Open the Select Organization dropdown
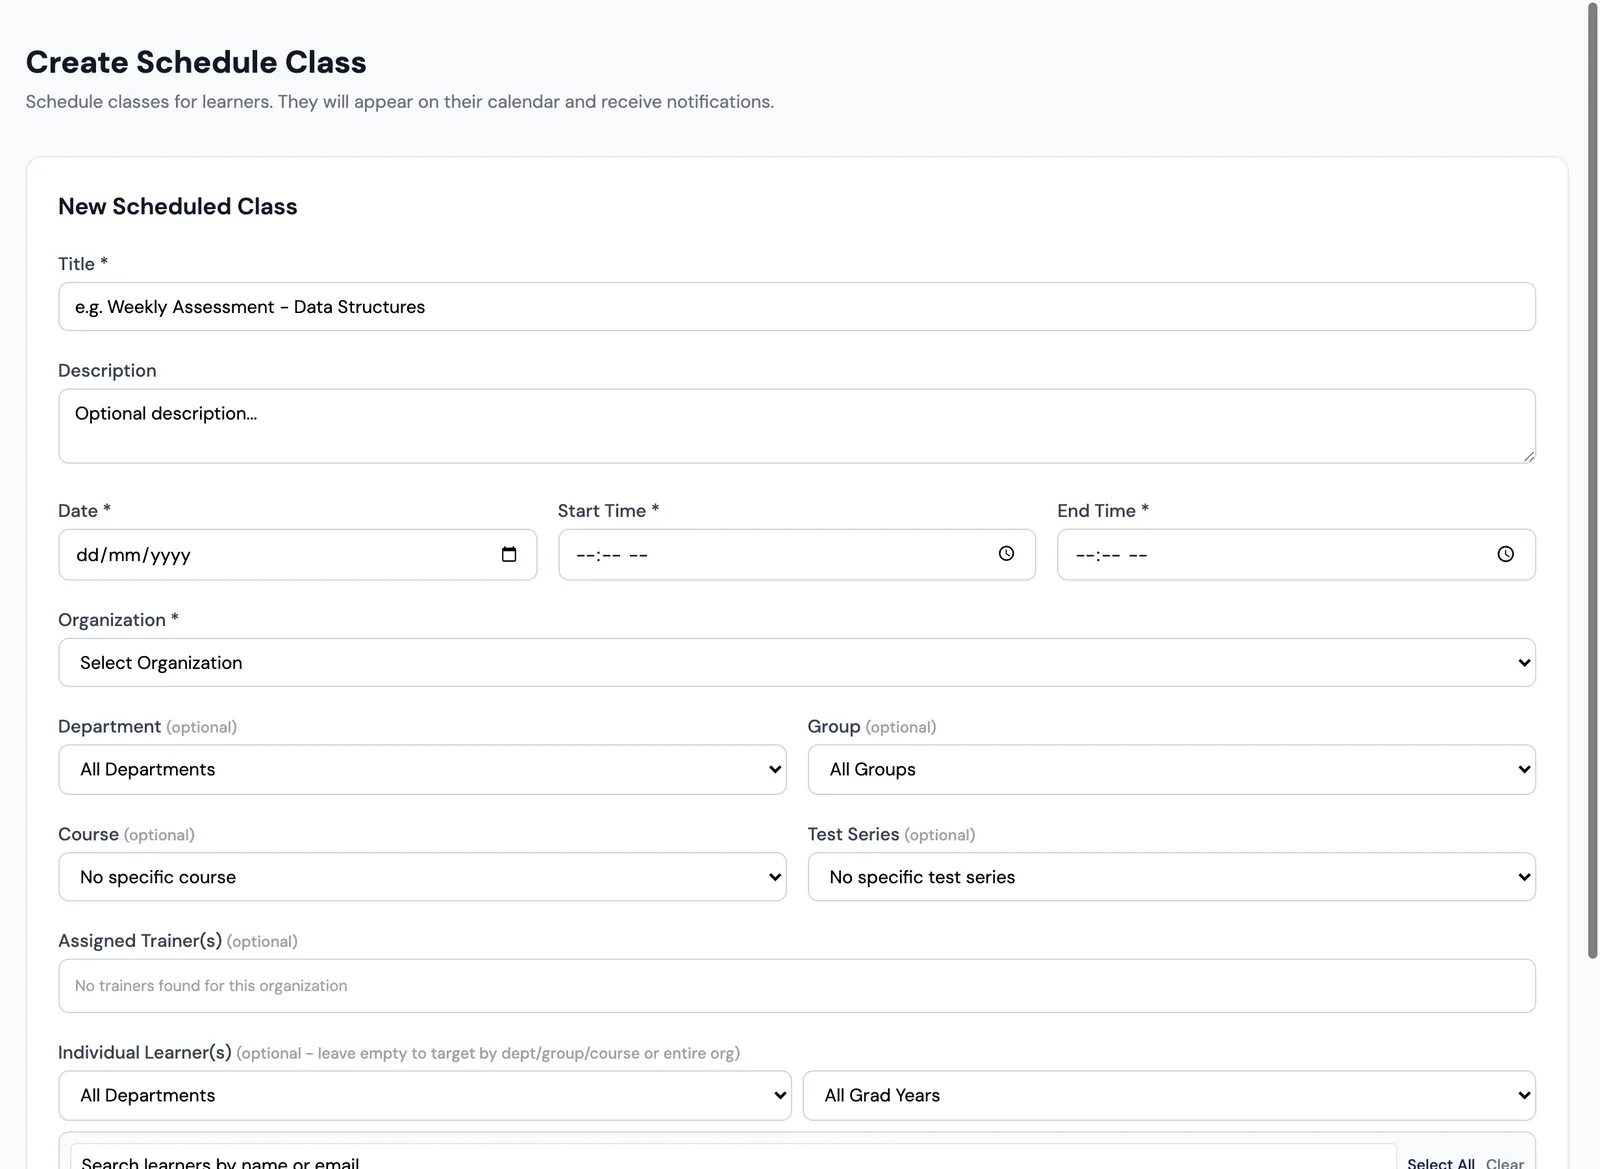 [x=797, y=662]
